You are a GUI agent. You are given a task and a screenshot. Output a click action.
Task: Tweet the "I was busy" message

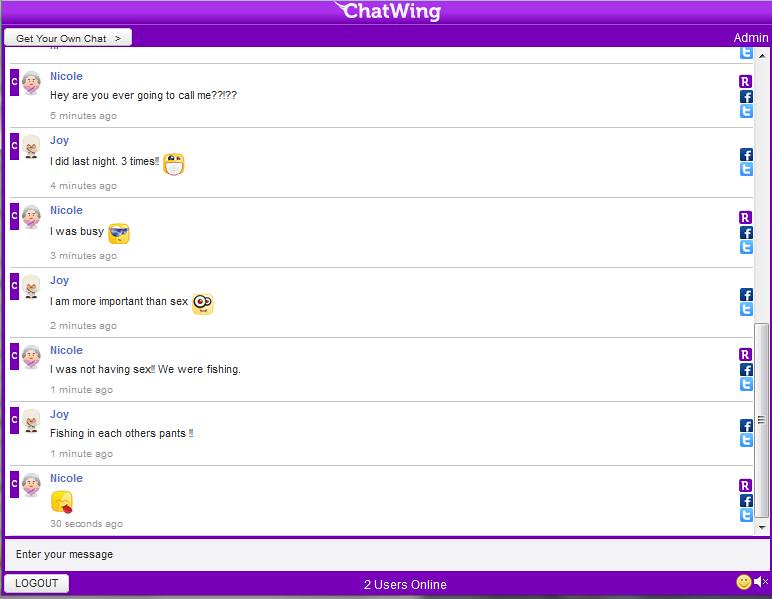pos(746,247)
